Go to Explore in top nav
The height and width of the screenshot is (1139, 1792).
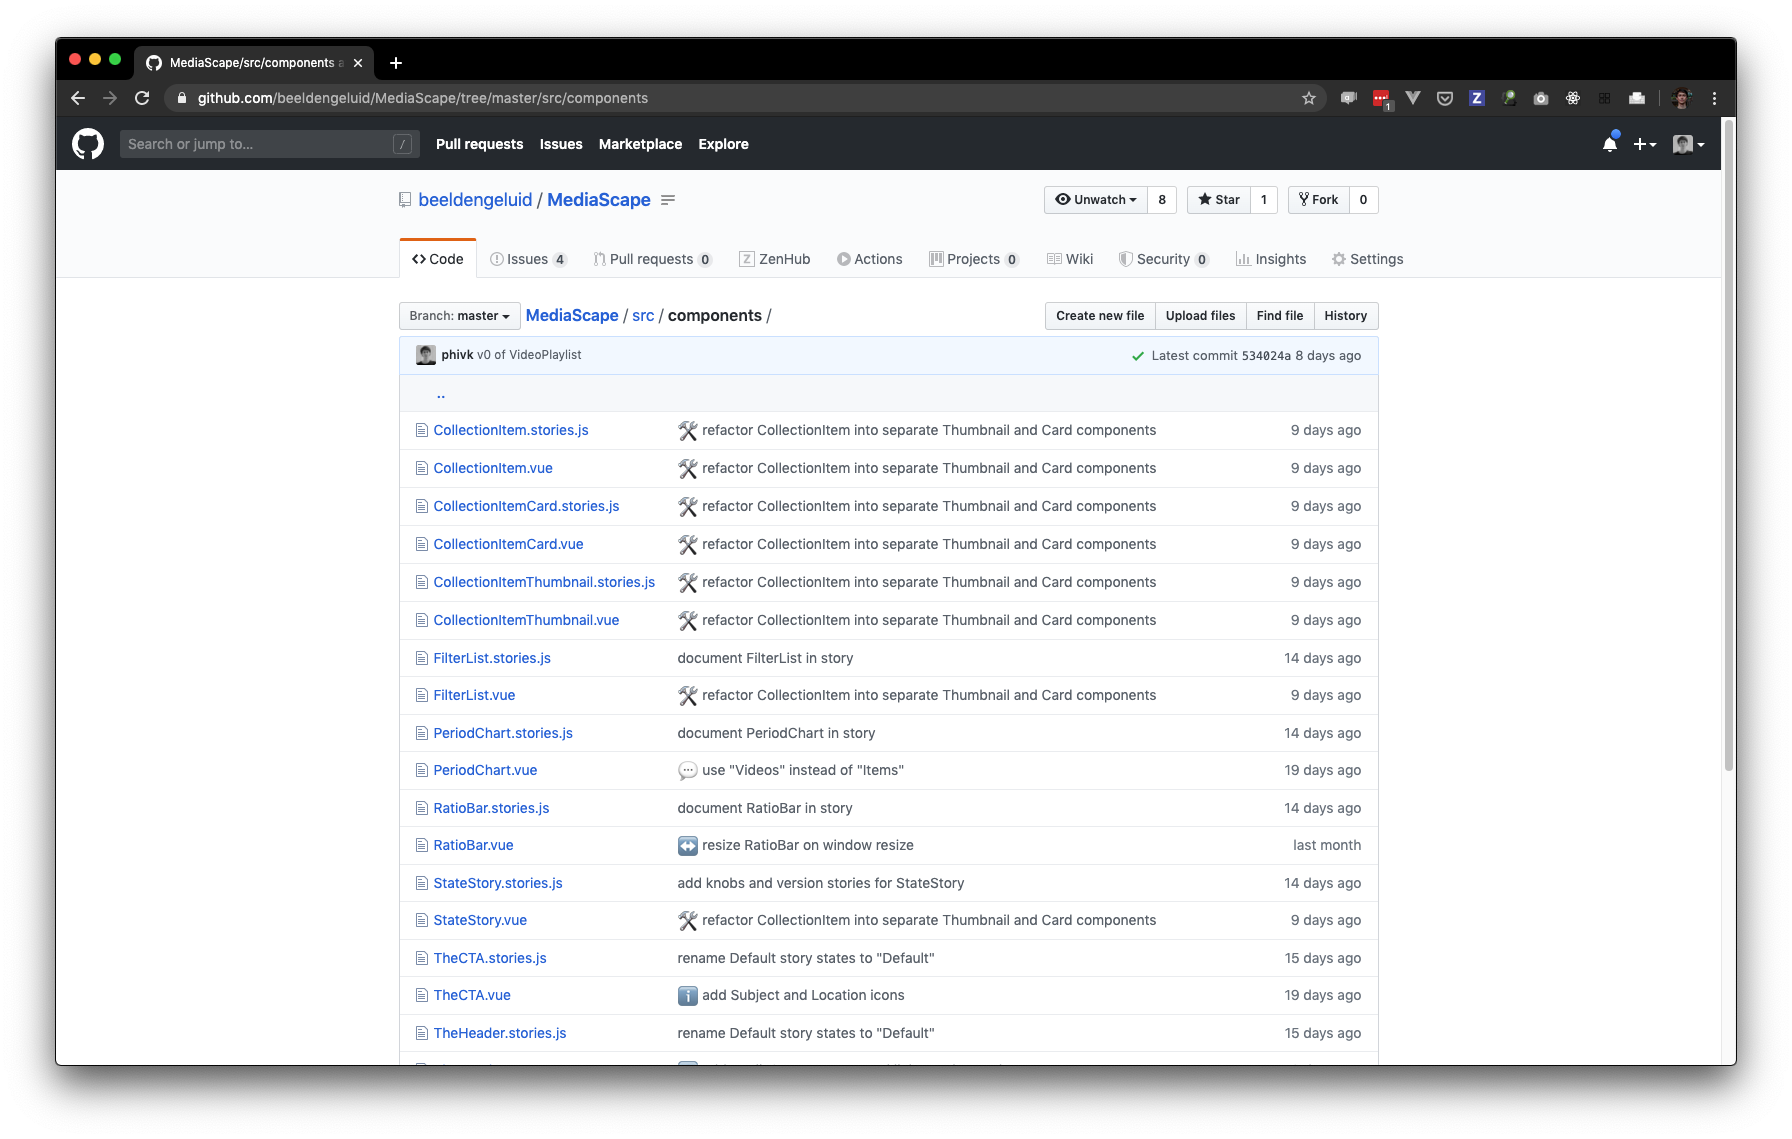(723, 144)
